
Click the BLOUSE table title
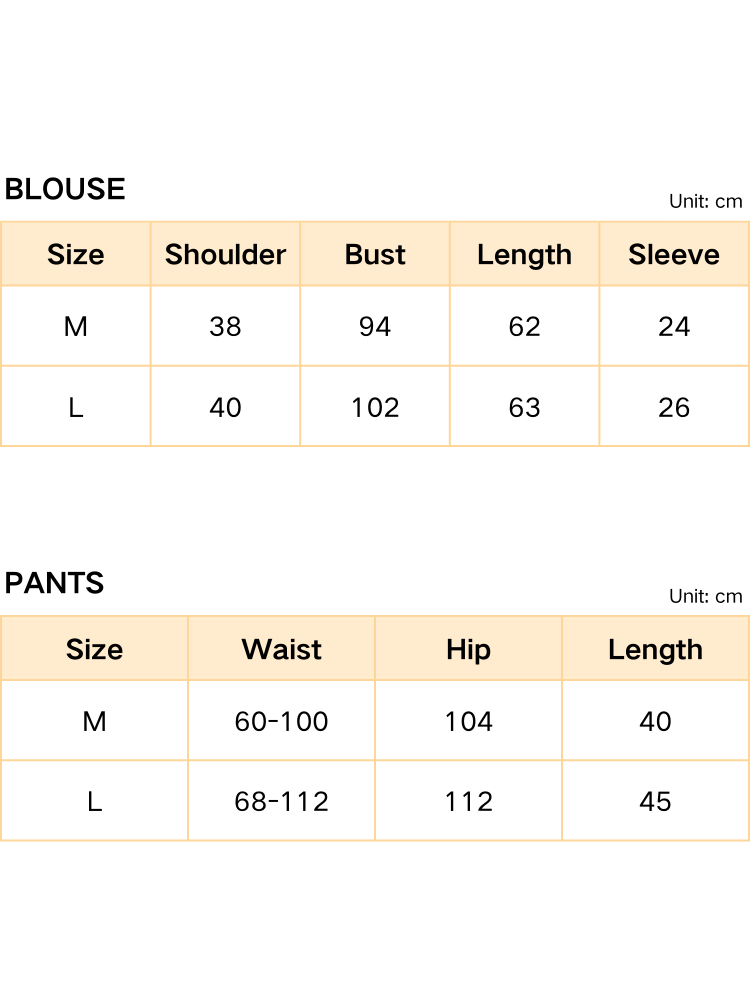pyautogui.click(x=65, y=189)
